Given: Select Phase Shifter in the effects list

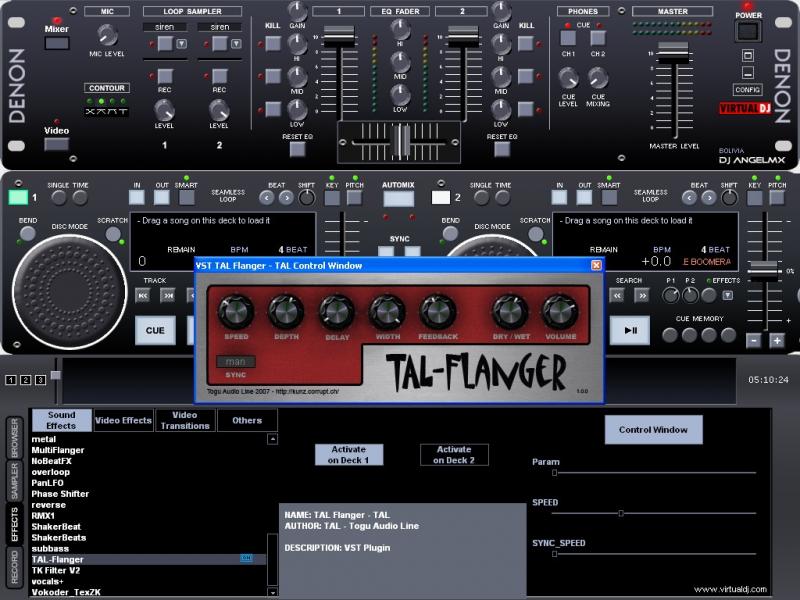Looking at the screenshot, I should click(x=60, y=494).
